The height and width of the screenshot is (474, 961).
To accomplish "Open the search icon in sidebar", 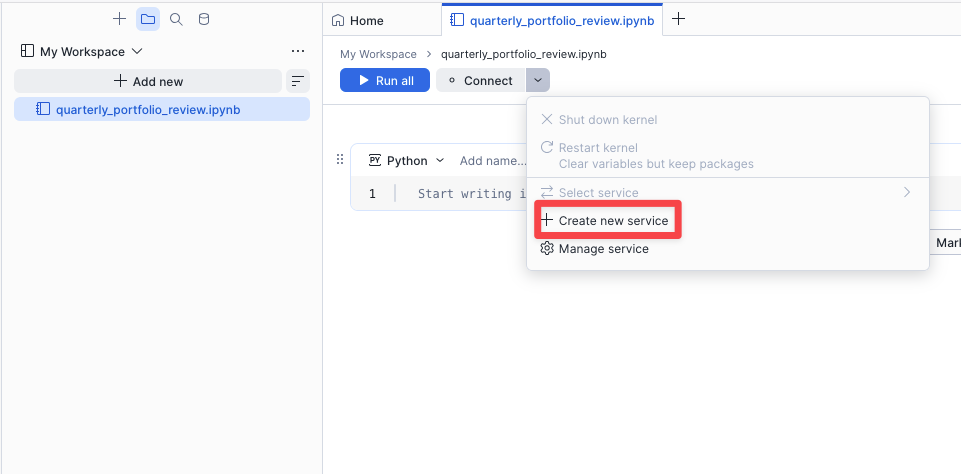I will click(x=176, y=19).
